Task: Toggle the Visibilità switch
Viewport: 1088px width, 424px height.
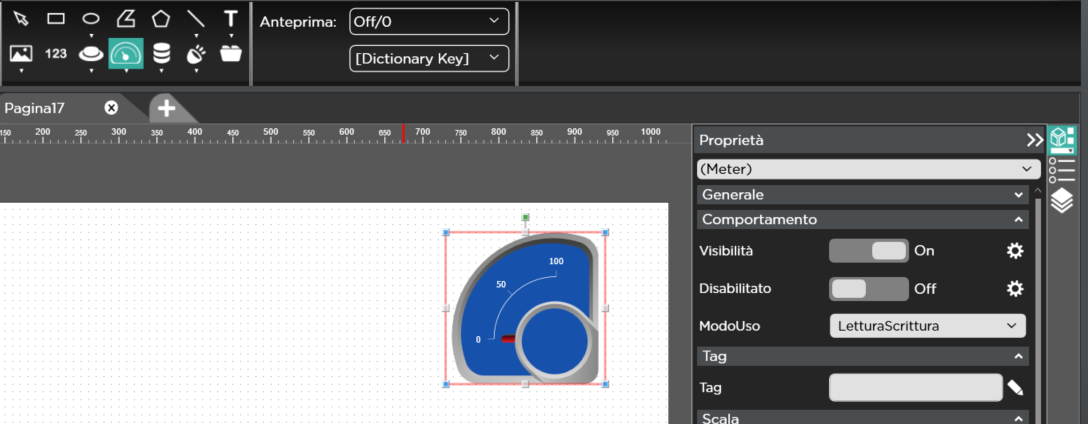Action: click(868, 251)
